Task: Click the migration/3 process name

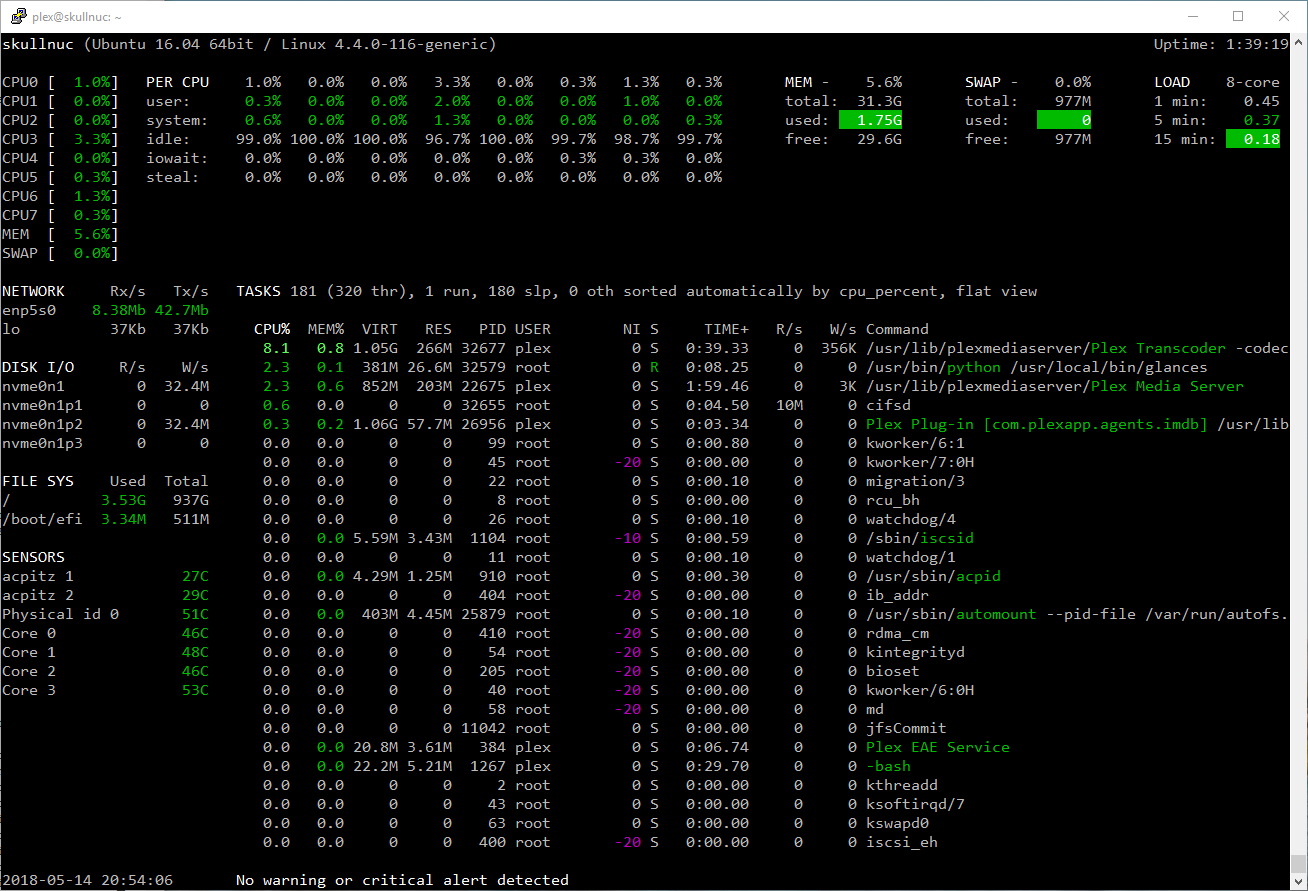Action: coord(916,481)
